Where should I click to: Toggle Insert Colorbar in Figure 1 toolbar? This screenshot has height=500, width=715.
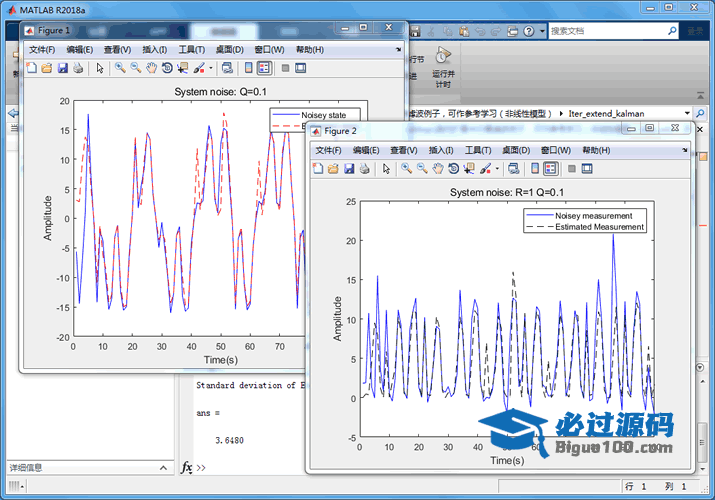point(247,68)
